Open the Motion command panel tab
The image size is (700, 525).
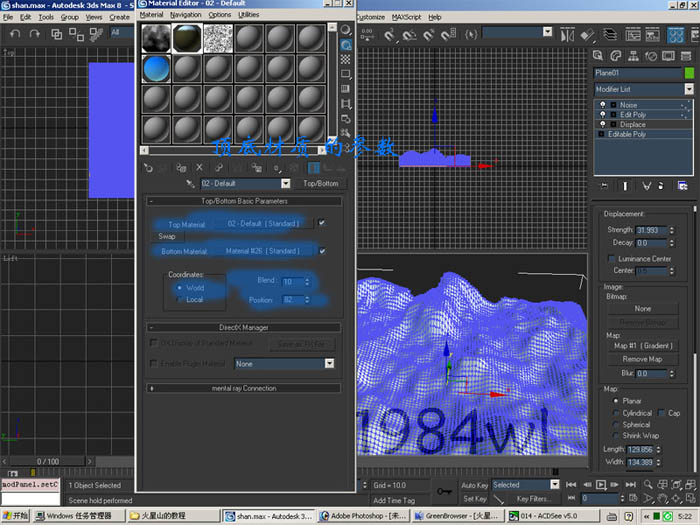point(651,56)
